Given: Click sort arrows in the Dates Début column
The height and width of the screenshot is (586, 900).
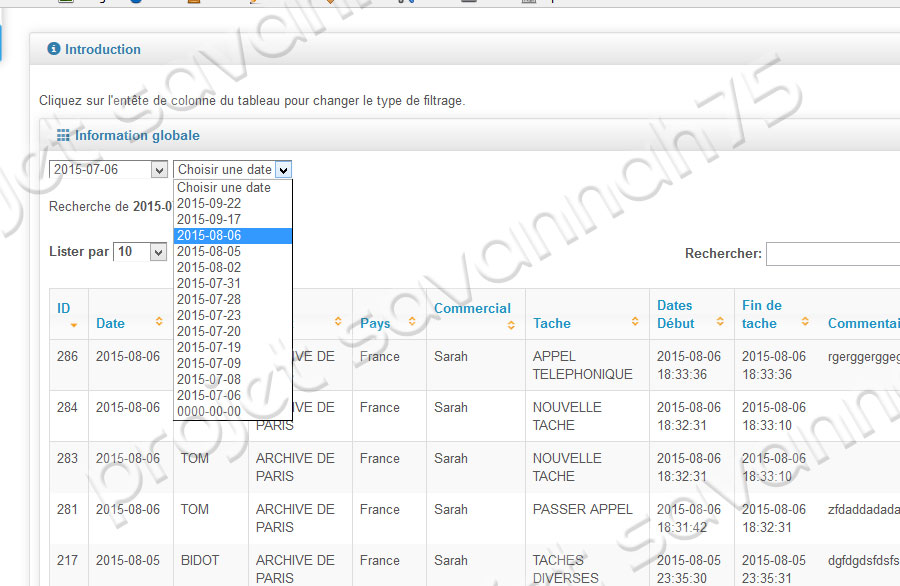Looking at the screenshot, I should [718, 322].
